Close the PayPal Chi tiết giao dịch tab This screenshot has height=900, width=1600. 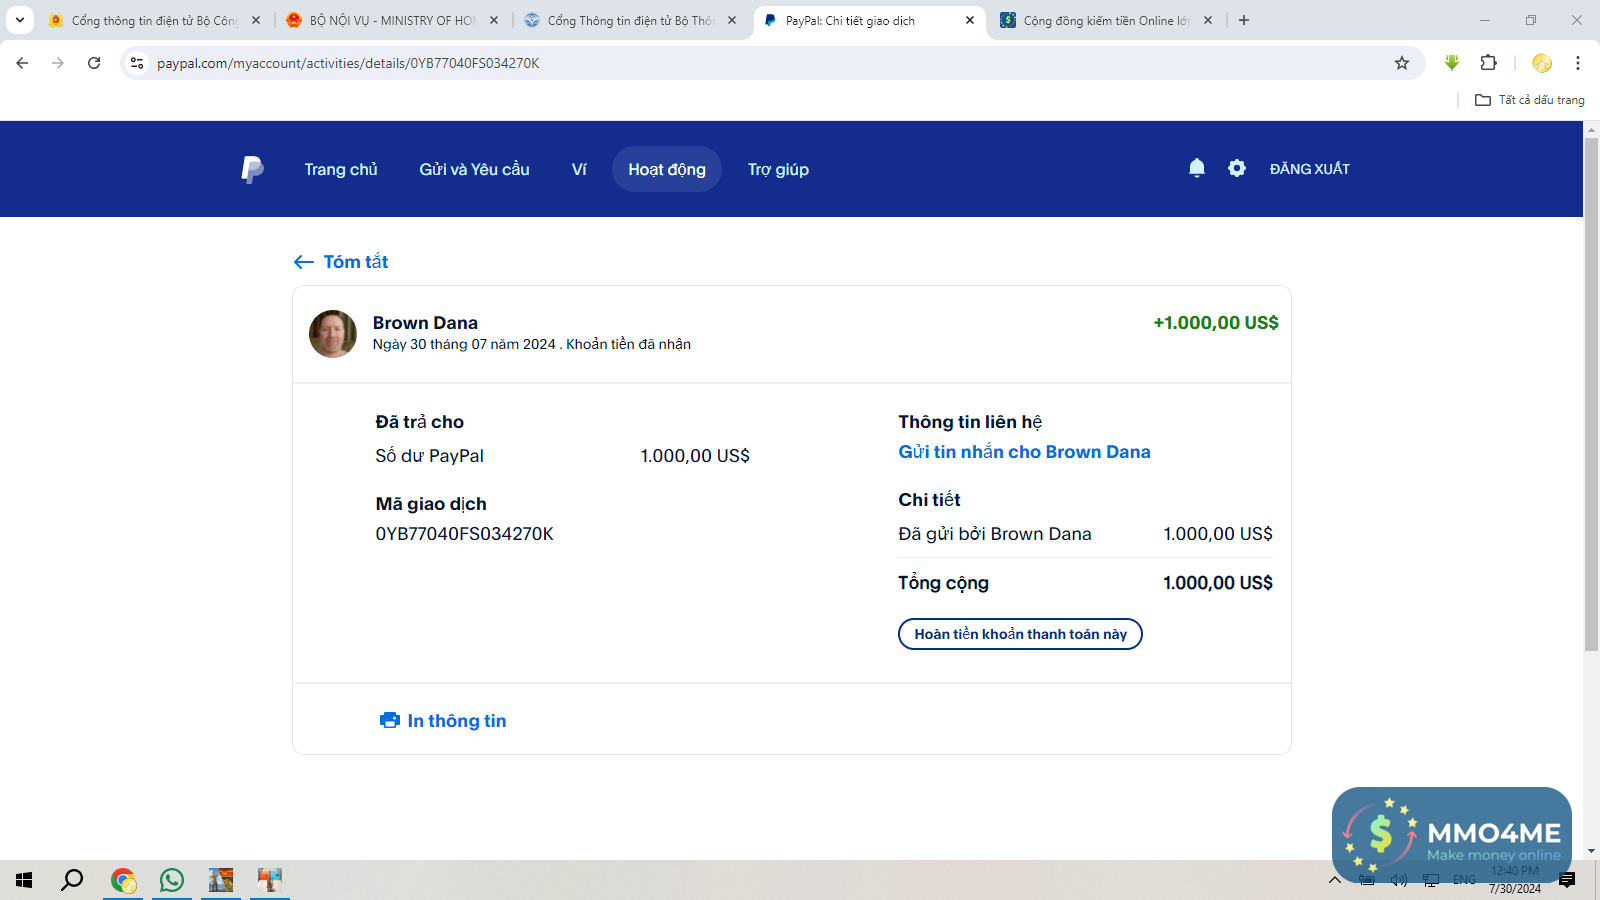pyautogui.click(x=970, y=20)
